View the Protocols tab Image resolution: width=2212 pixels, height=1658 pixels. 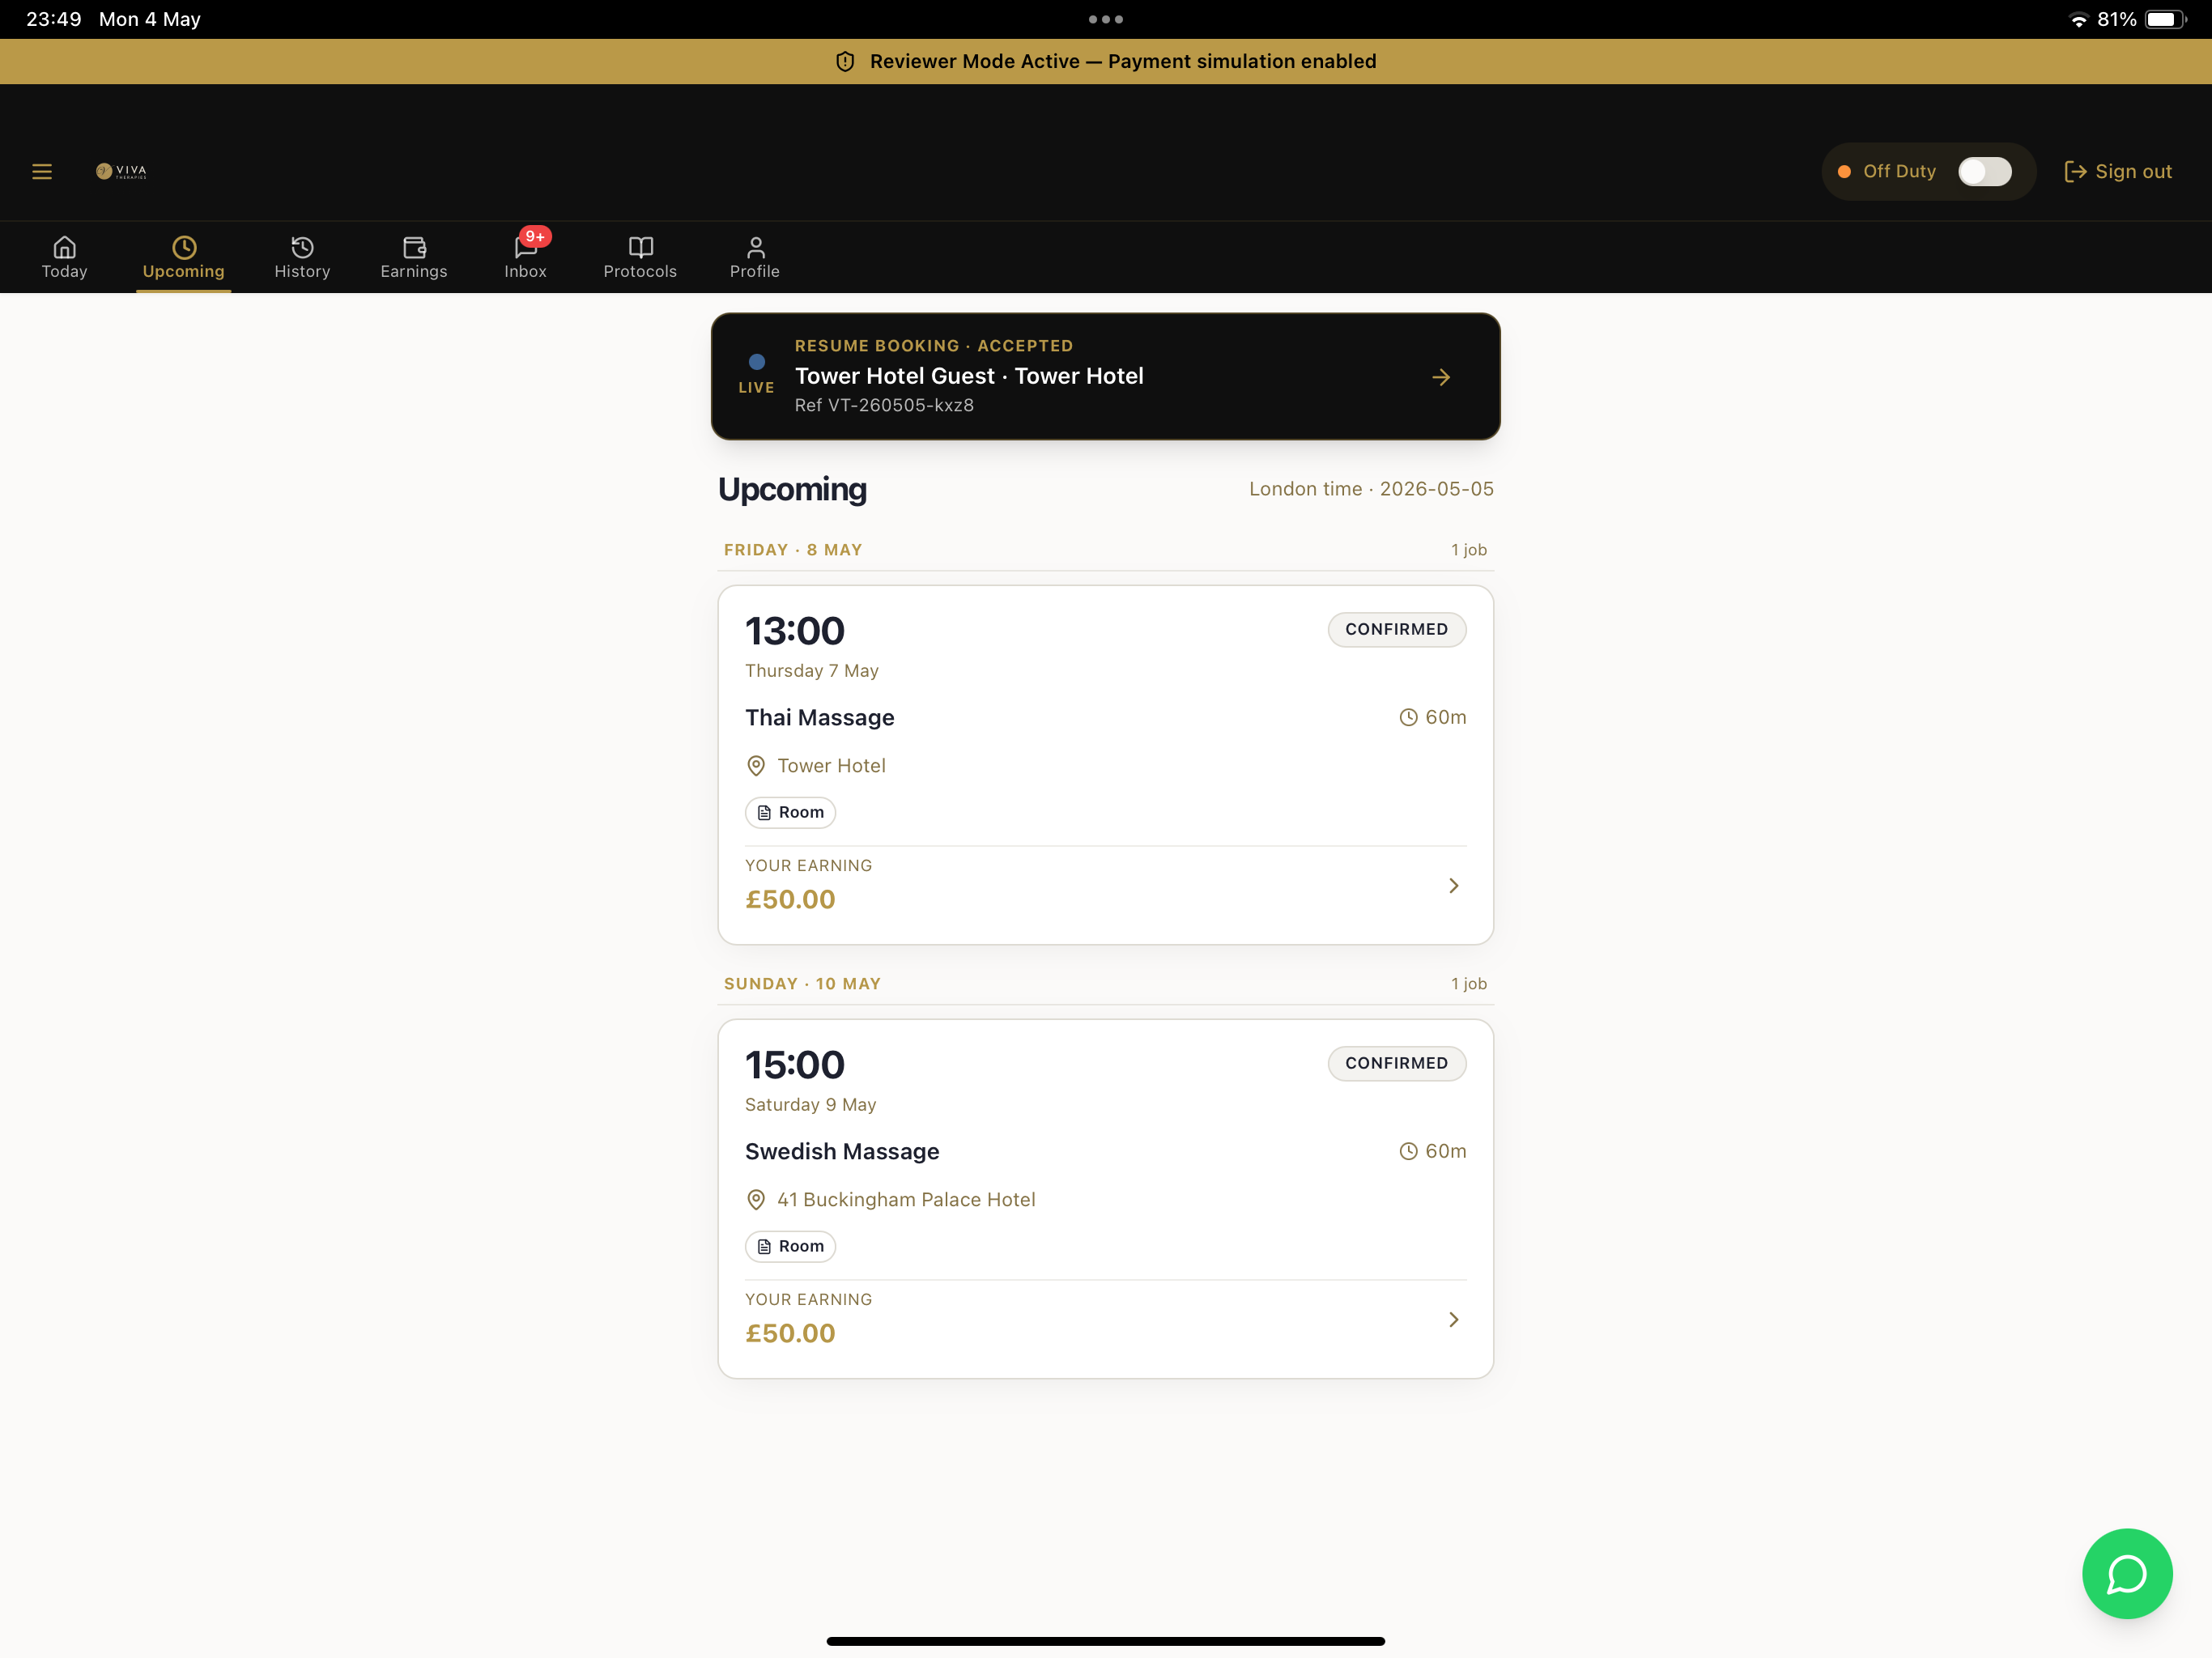tap(640, 257)
